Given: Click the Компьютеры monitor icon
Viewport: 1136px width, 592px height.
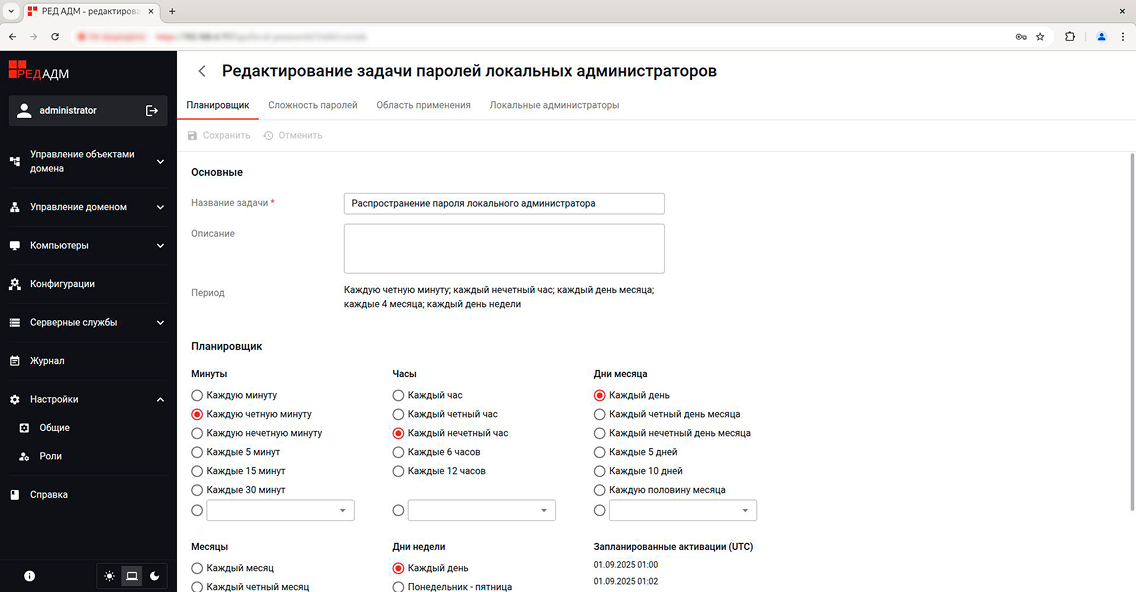Looking at the screenshot, I should (x=14, y=246).
